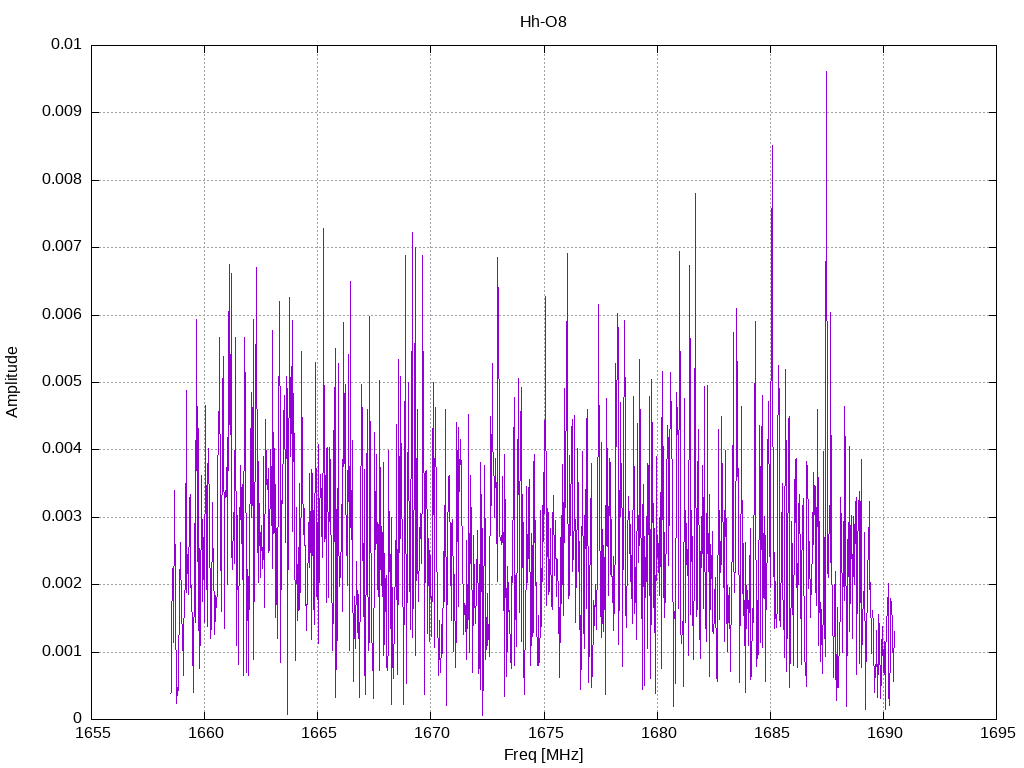Image resolution: width=1024 pixels, height=768 pixels.
Task: Click x-axis tick label 1690
Action: (884, 733)
